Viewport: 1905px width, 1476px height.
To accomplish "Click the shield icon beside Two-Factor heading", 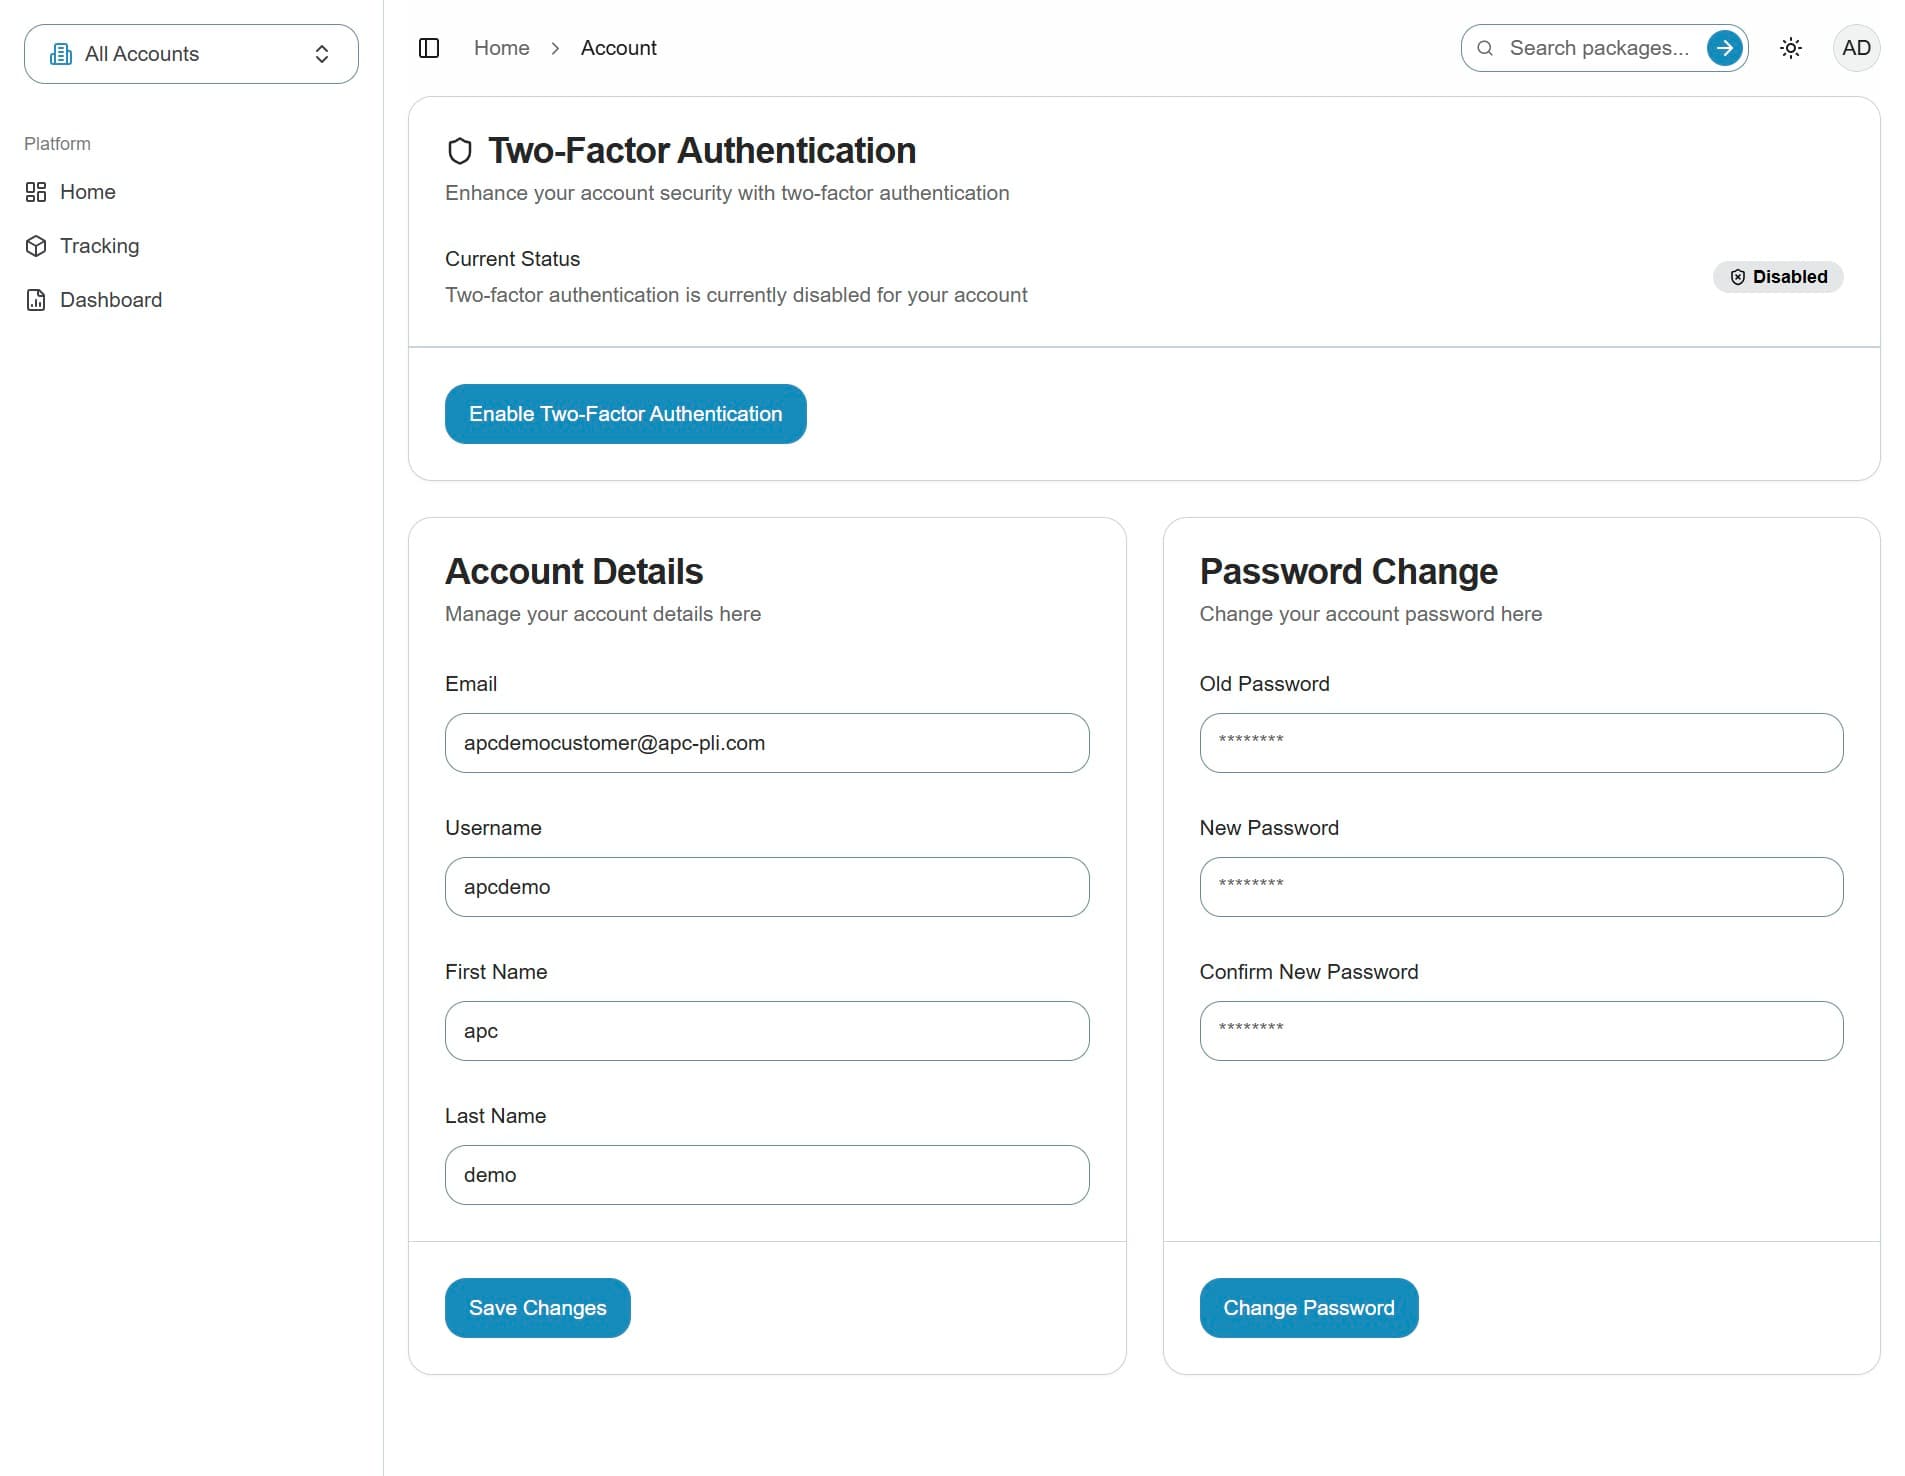I will tap(459, 151).
